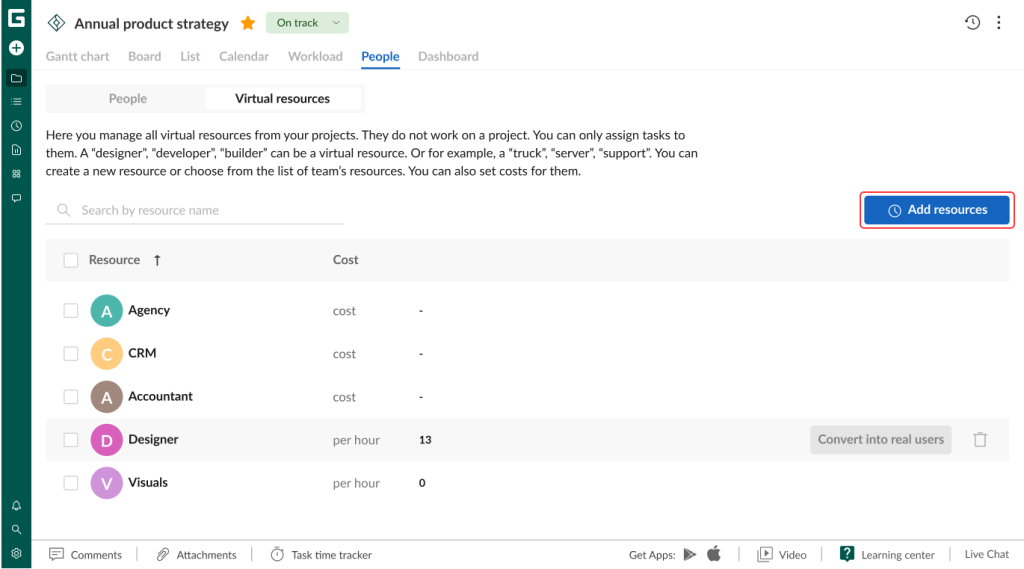Image resolution: width=1024 pixels, height=569 pixels.
Task: Switch to the Gantt chart tab
Action: click(x=77, y=56)
